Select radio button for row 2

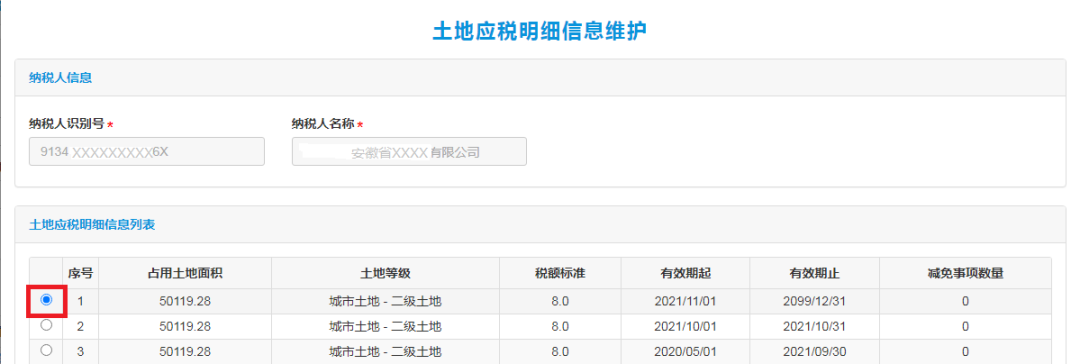pyautogui.click(x=46, y=325)
